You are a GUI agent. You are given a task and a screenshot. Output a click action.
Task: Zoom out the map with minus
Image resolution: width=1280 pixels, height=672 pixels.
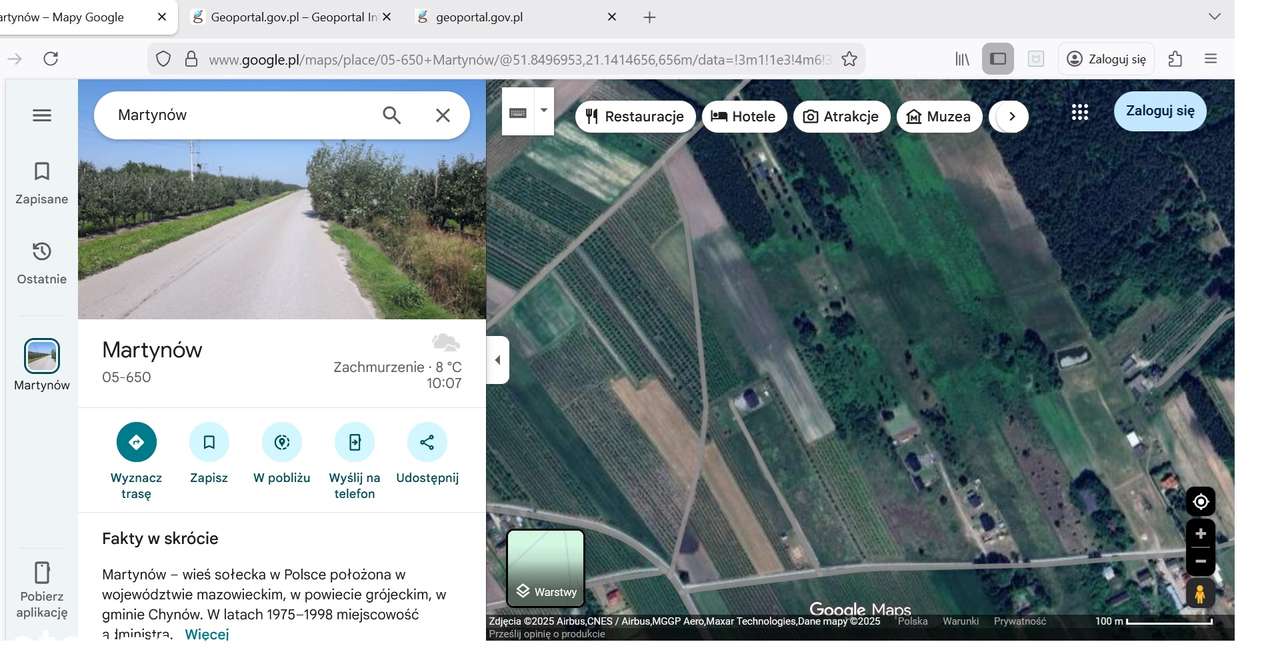point(1201,561)
